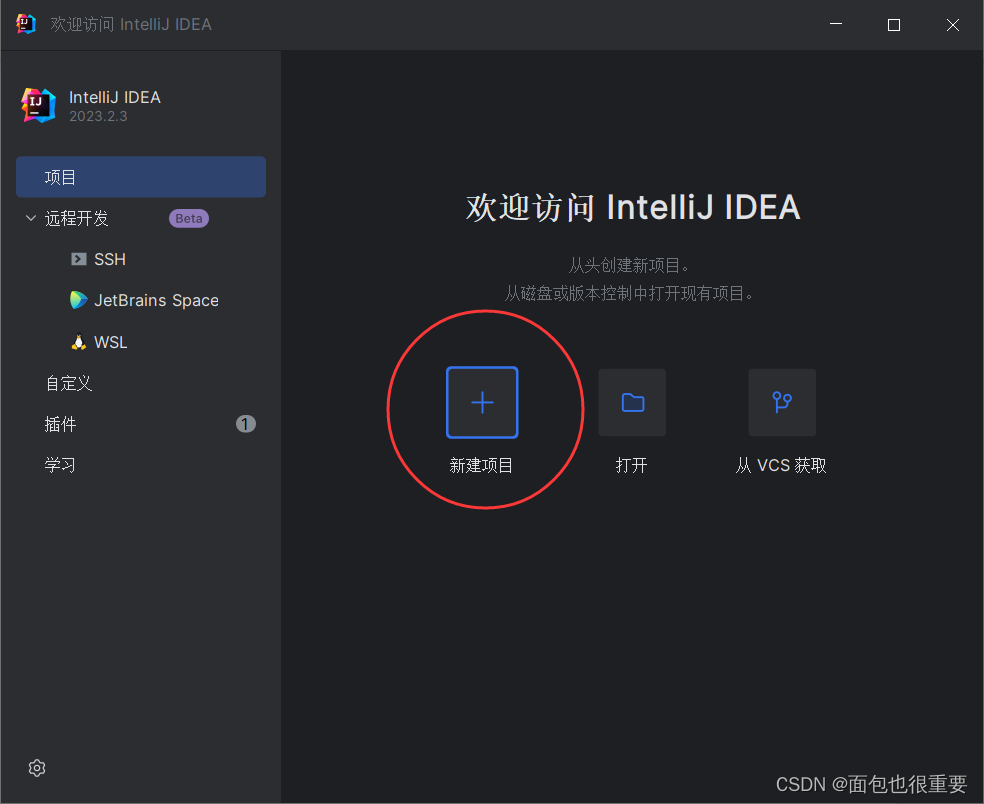Select the 项目 tab in sidebar
This screenshot has height=804, width=984.
pos(141,177)
